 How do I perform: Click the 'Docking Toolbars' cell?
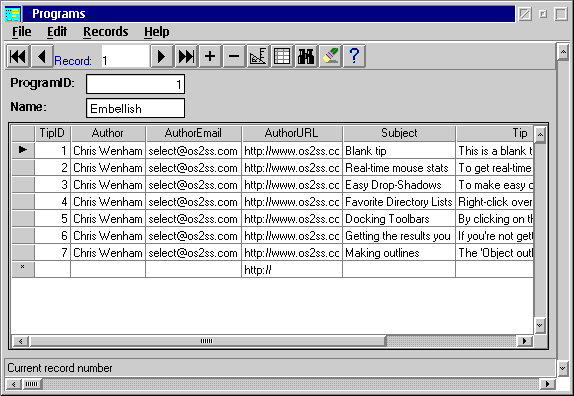click(399, 219)
